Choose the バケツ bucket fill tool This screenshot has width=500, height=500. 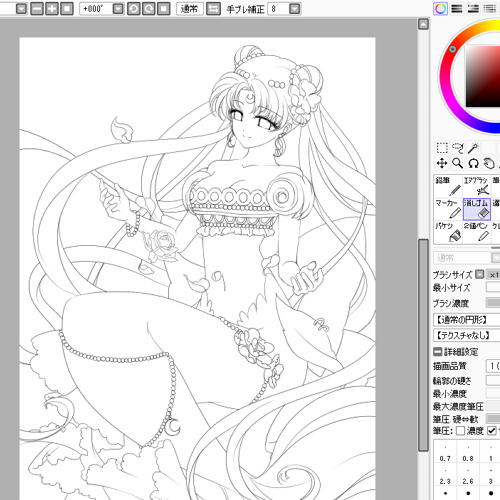pos(448,232)
